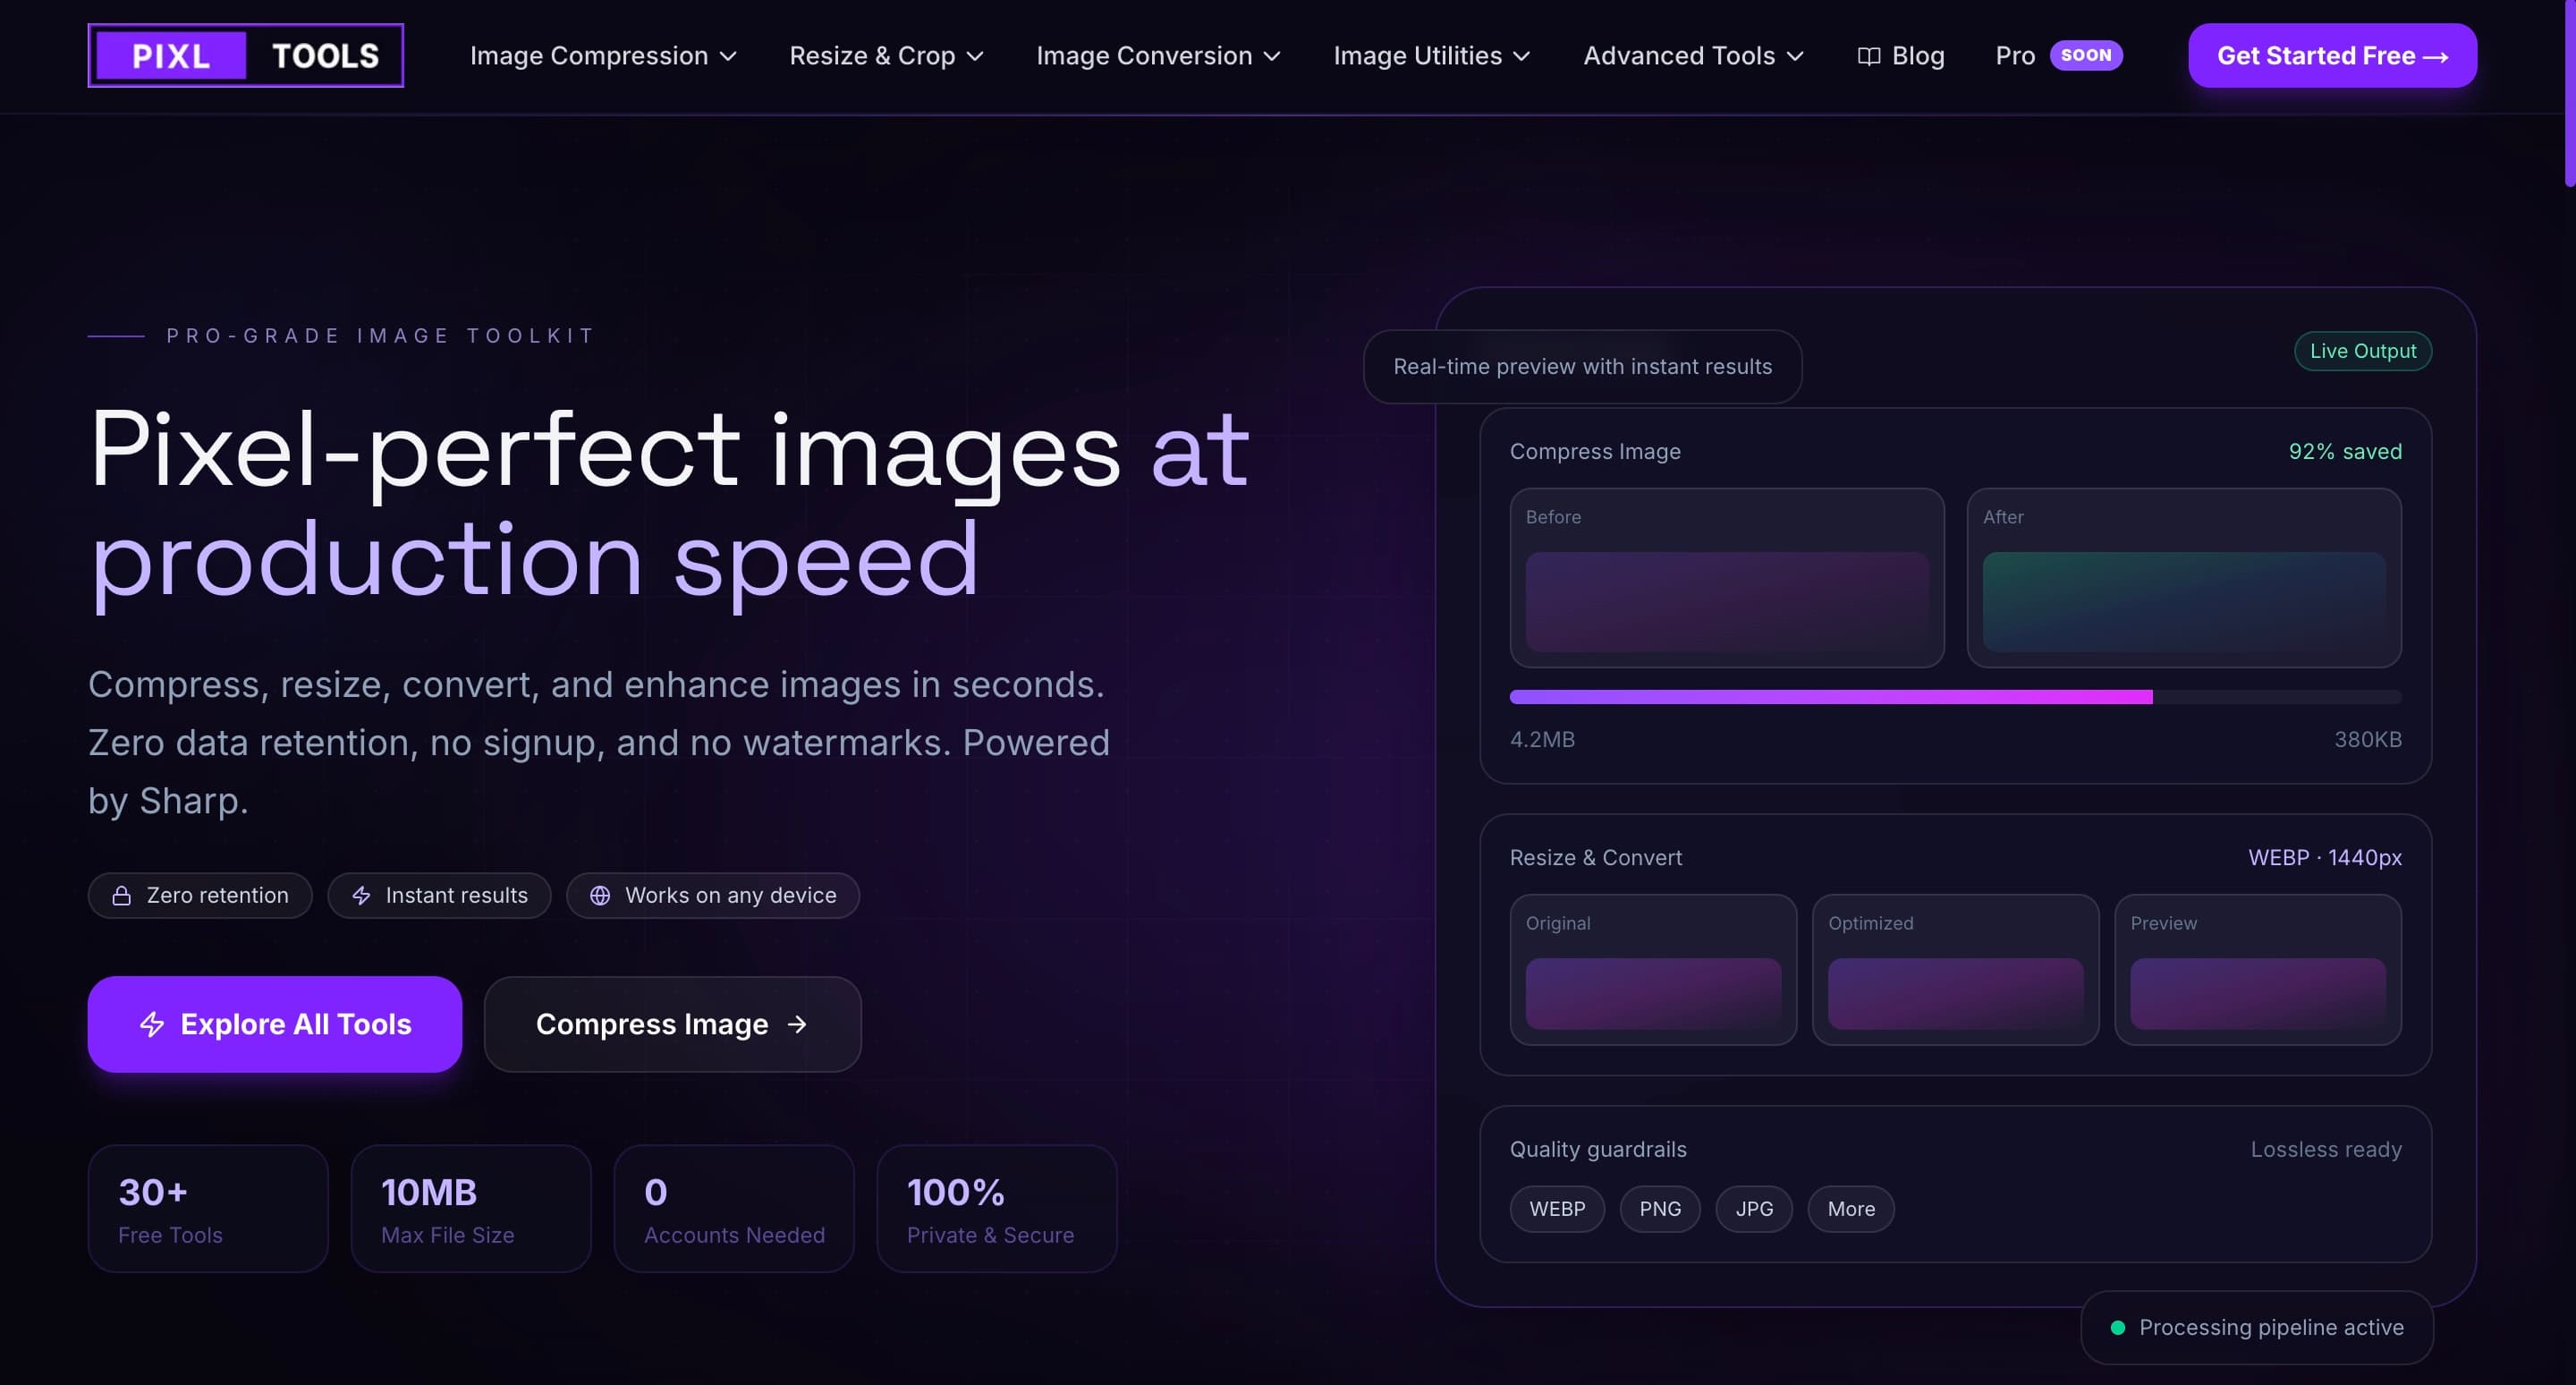Select the JPG quality guardrail chip
This screenshot has height=1385, width=2576.
(x=1753, y=1208)
